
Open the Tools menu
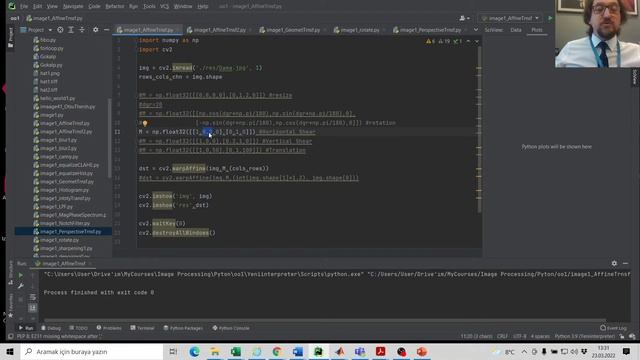point(149,6)
